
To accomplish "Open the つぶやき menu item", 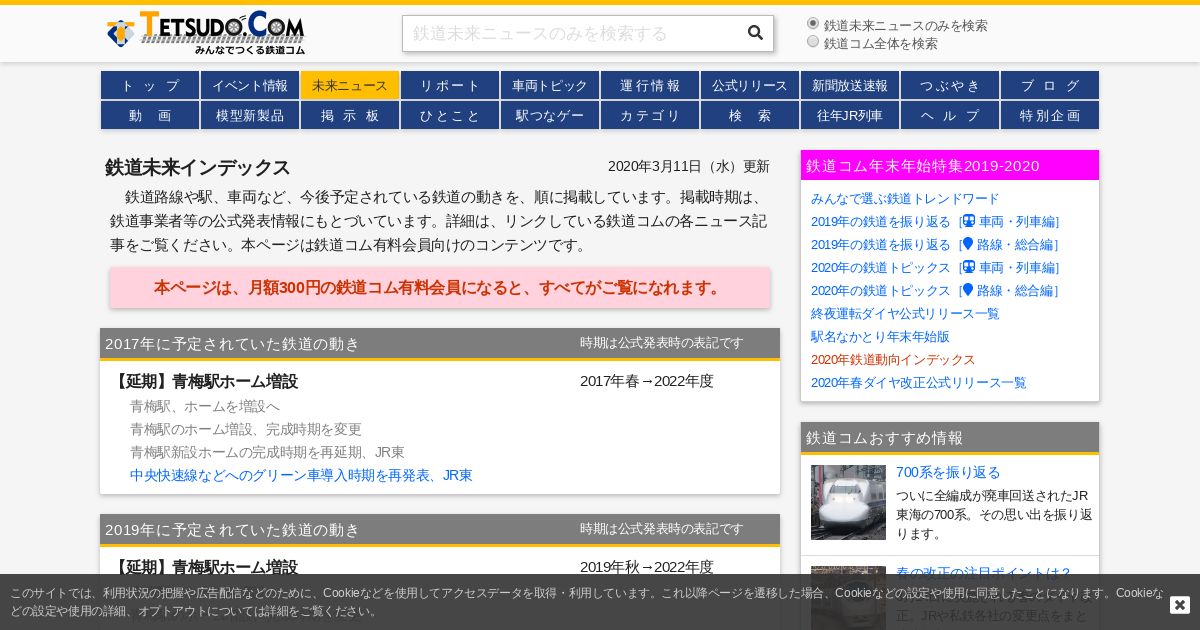I will pos(950,85).
